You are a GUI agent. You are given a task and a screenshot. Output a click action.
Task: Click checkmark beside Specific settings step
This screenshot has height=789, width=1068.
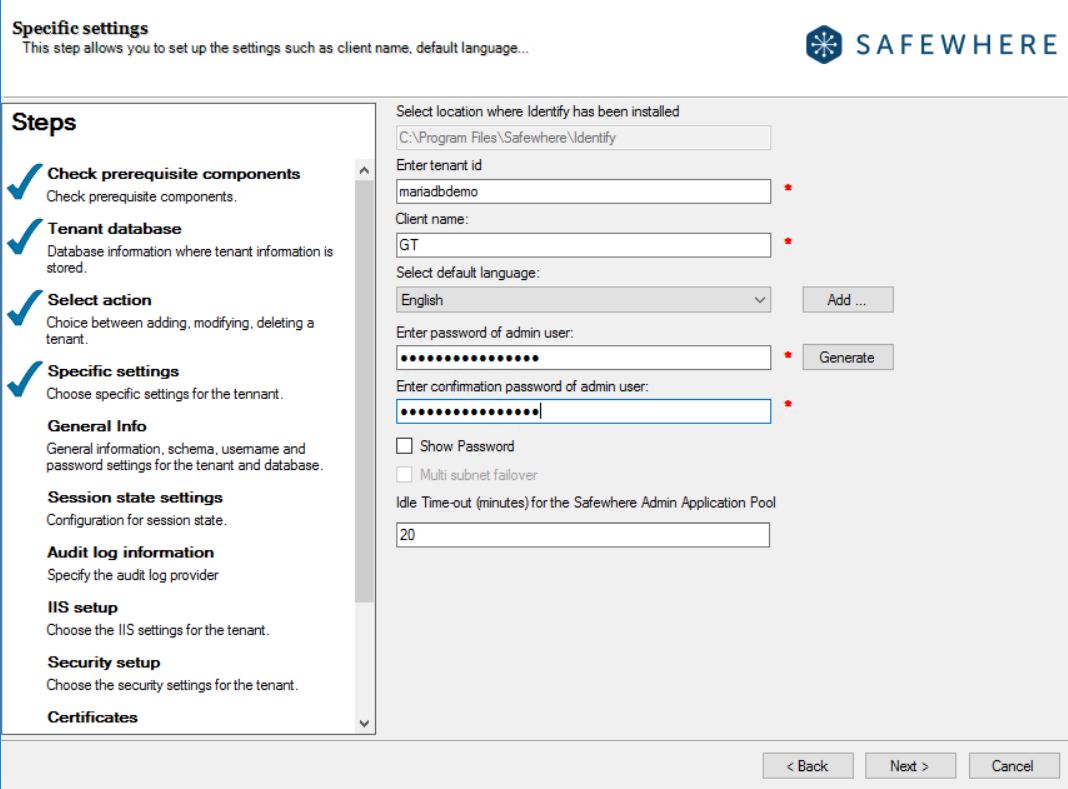coord(25,380)
